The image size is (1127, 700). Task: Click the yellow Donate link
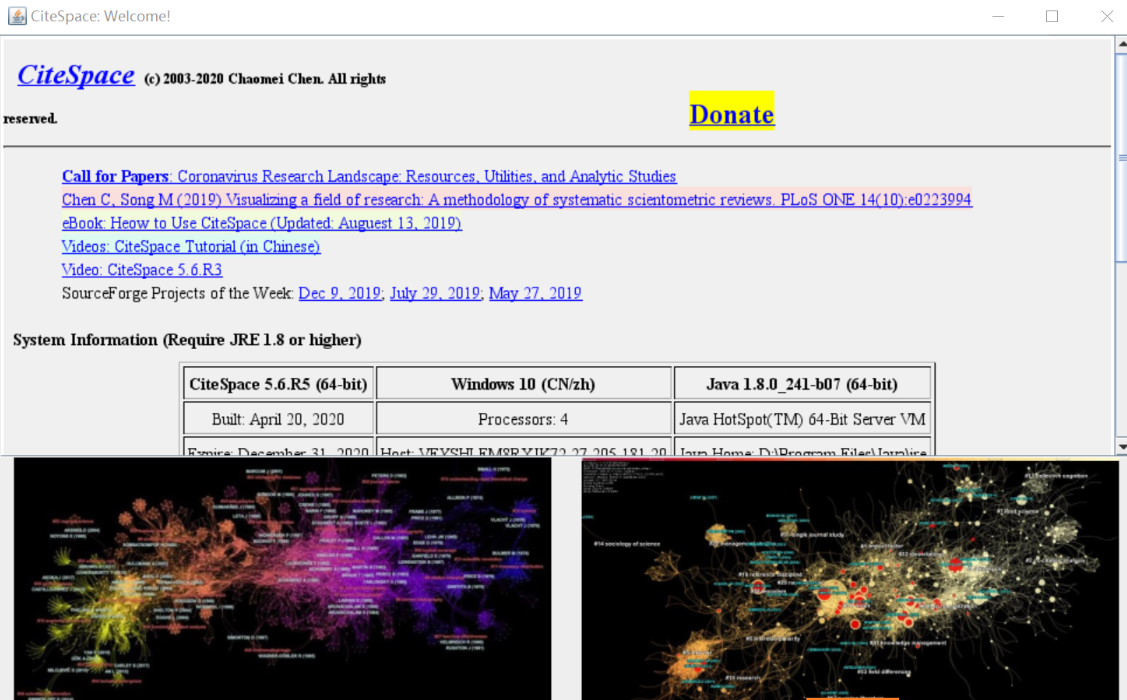(x=731, y=114)
